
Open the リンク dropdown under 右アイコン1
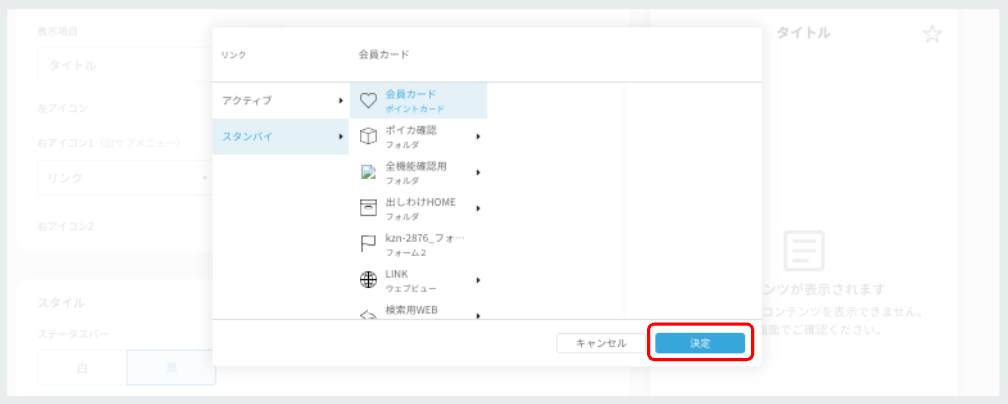pyautogui.click(x=125, y=178)
